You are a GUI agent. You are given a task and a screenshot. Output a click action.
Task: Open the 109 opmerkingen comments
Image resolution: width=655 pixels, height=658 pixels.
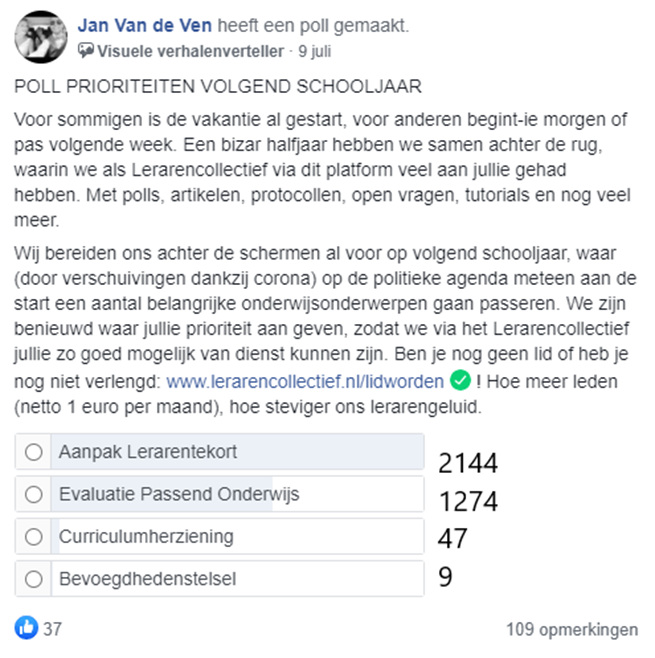572,629
